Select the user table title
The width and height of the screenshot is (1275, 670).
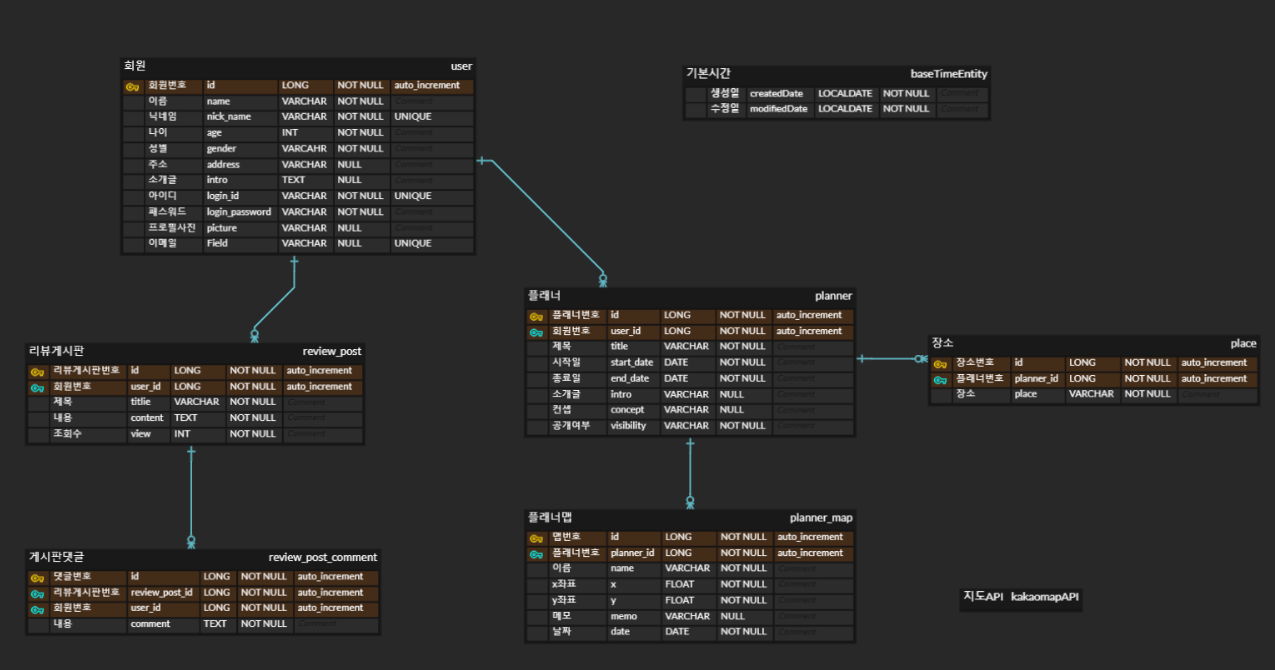pos(461,66)
